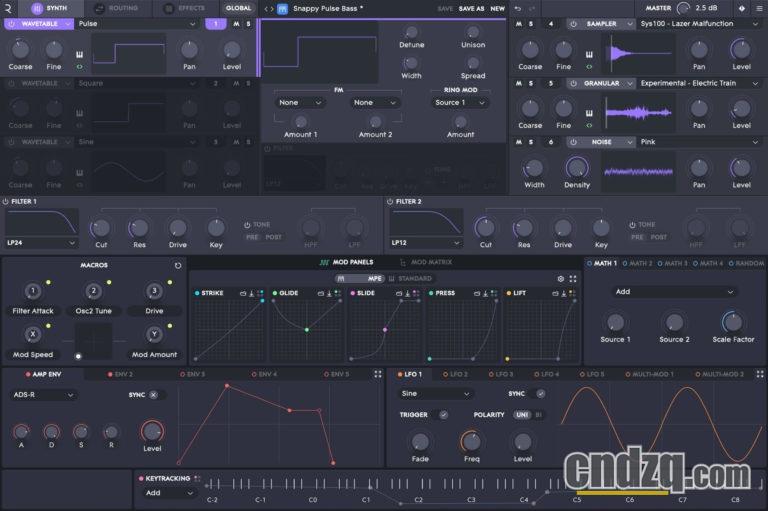Open Filter 2 LP12 type dropdown
Screen dimensions: 768x511
pos(426,243)
